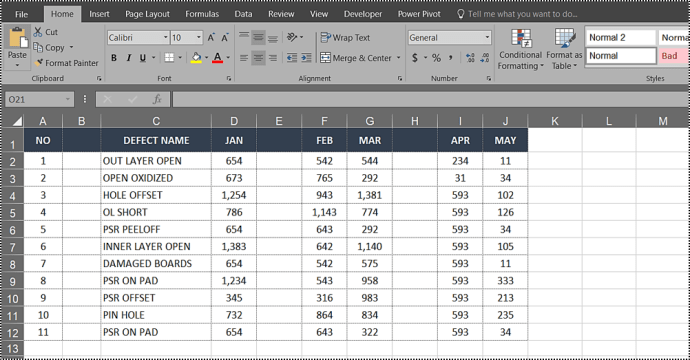The width and height of the screenshot is (690, 360).
Task: Click the Insert Function fx icon
Action: click(157, 99)
